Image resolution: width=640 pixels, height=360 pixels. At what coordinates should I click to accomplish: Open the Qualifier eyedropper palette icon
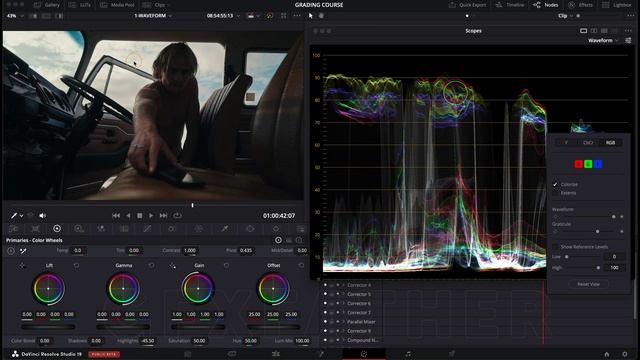tap(224, 229)
